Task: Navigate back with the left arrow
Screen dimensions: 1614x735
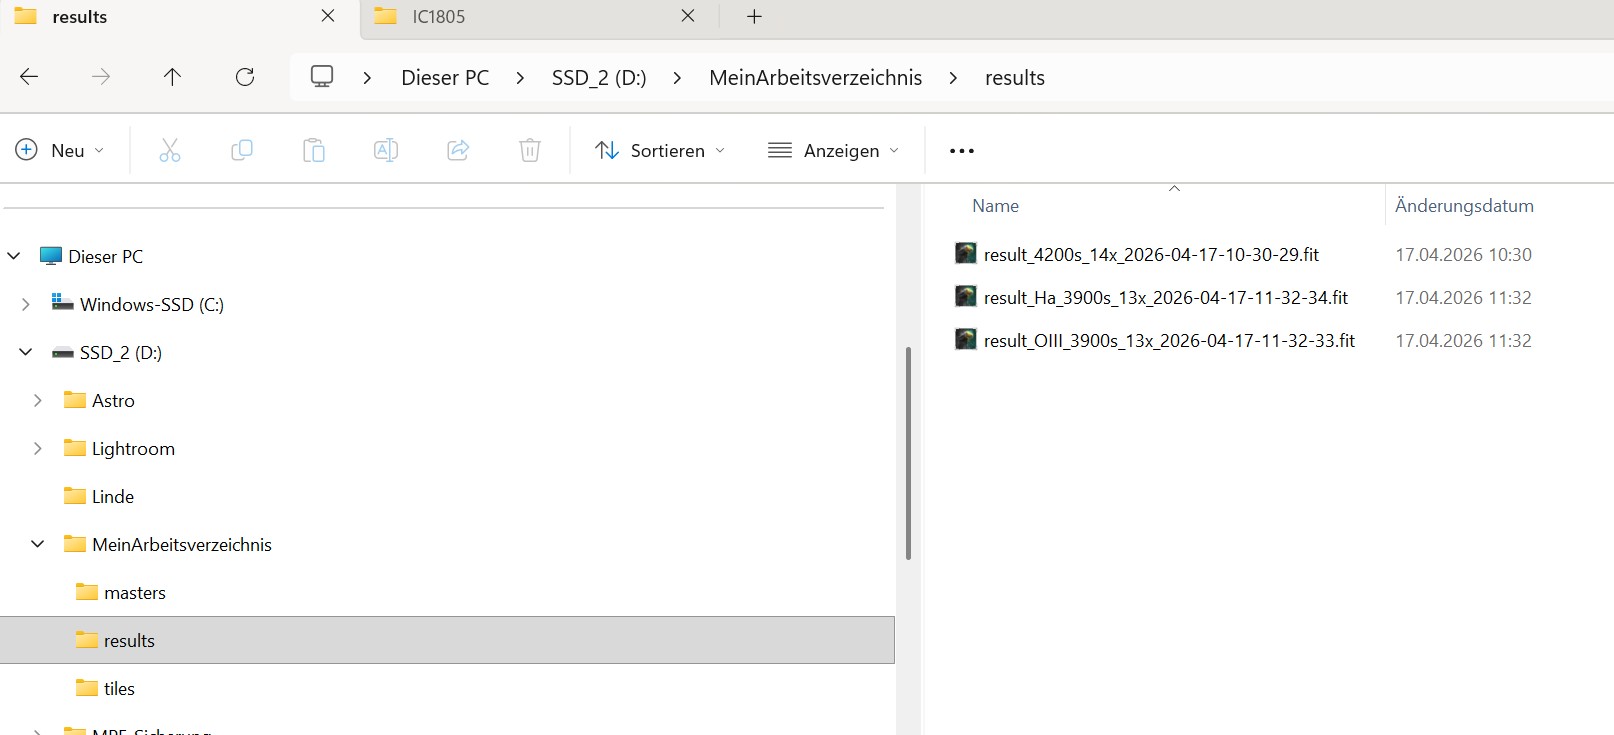Action: point(29,77)
